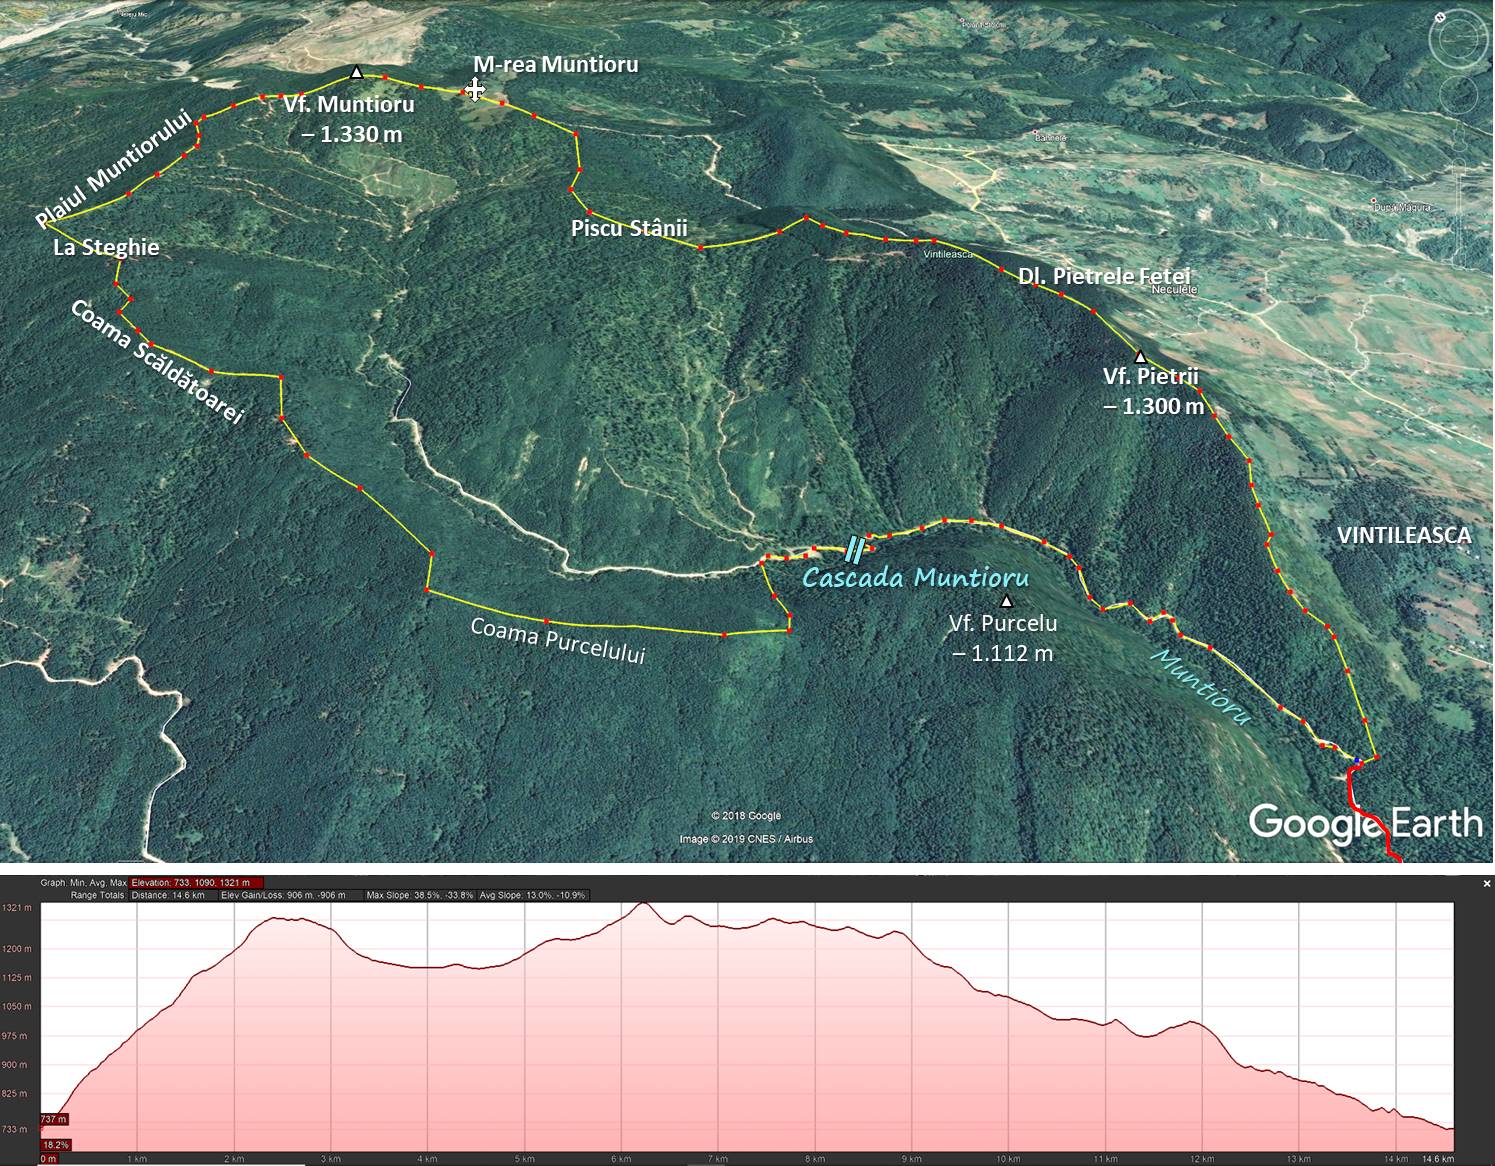
Task: Click the monastery cross icon at M-rea Muntioru
Action: [x=475, y=91]
